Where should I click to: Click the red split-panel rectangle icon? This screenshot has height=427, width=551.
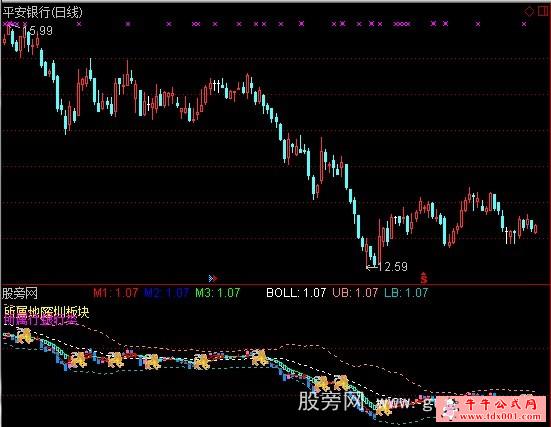(543, 11)
